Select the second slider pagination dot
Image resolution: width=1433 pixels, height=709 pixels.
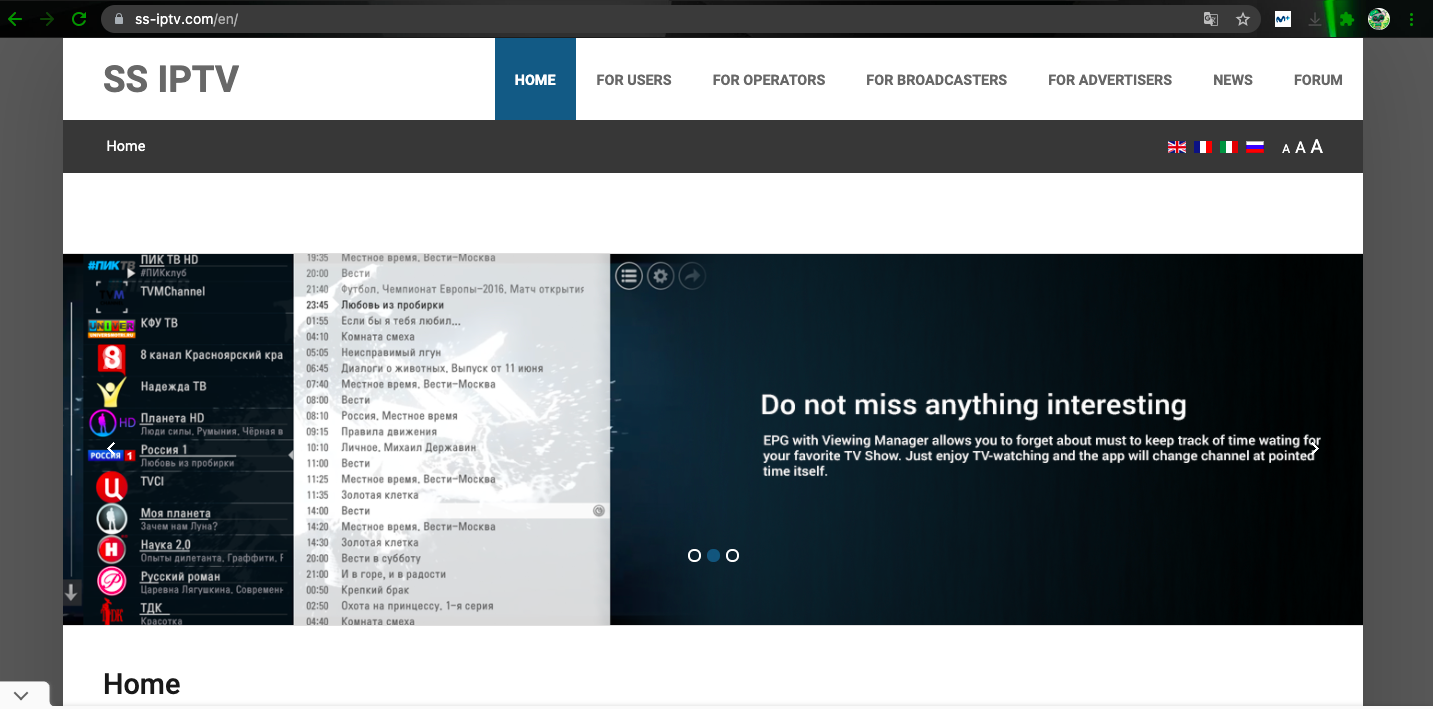(713, 556)
